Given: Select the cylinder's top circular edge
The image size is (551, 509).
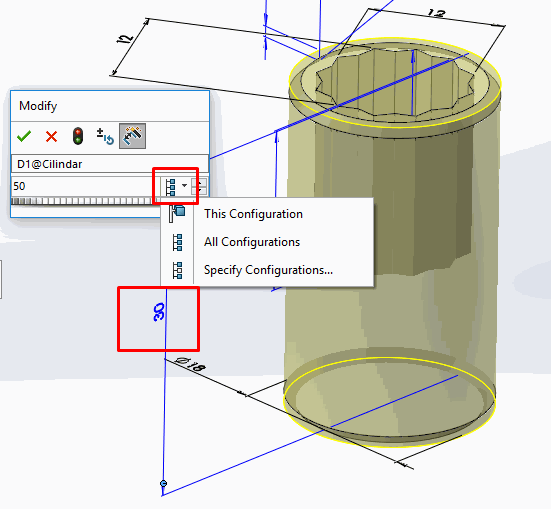Looking at the screenshot, I should (x=395, y=83).
